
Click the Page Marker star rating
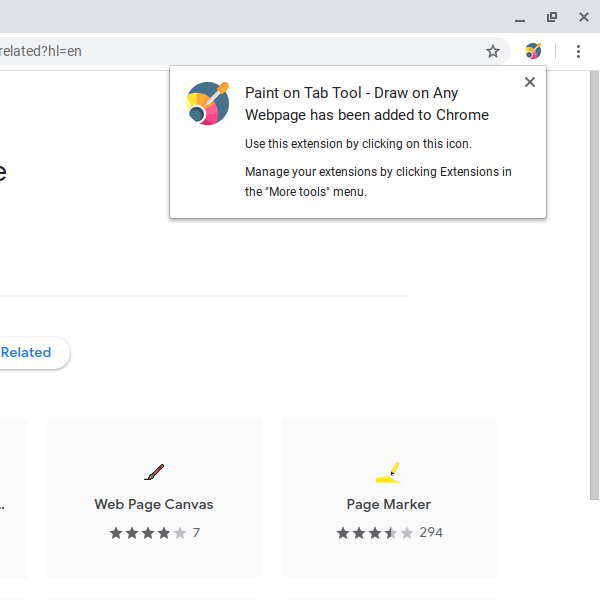pos(375,533)
